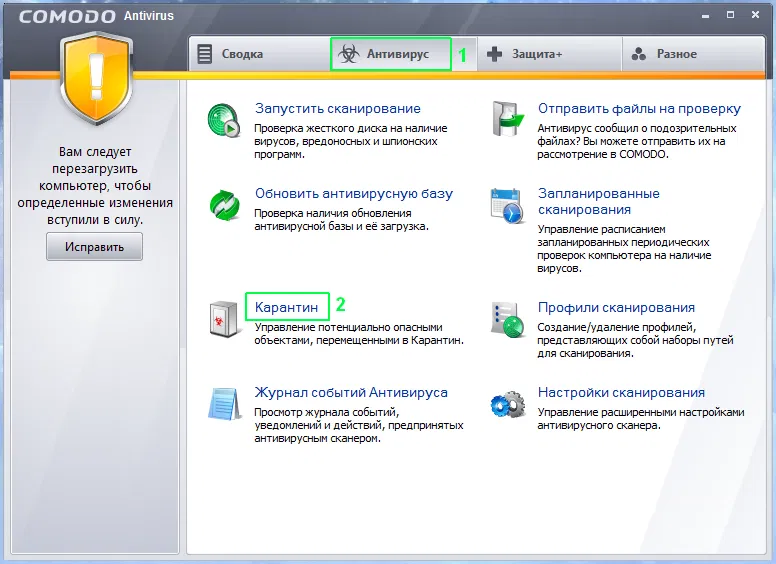Click Обновить антивирусную базу link

(x=354, y=193)
